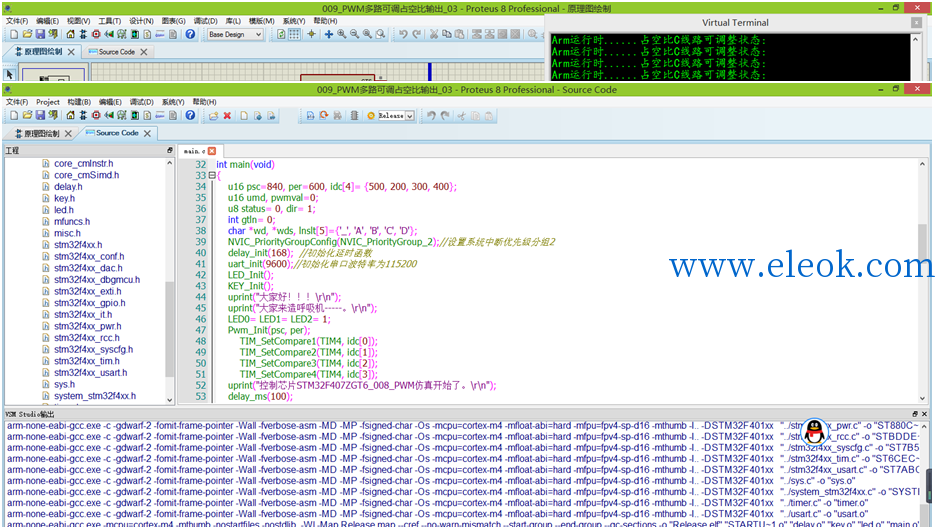Click the QQ penguin icon
The width and height of the screenshot is (935, 527).
(x=815, y=430)
